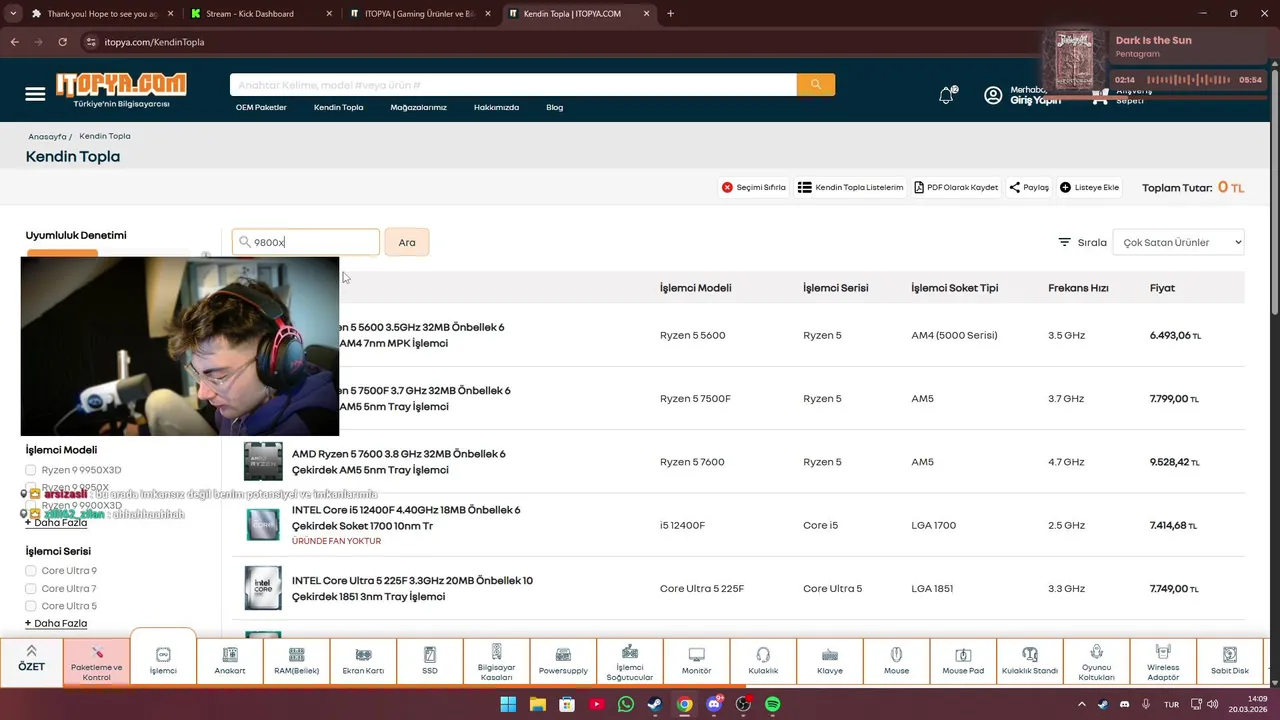The image size is (1280, 720).
Task: Switch to ITOPYA Gaming Ürünler tab
Action: click(418, 14)
